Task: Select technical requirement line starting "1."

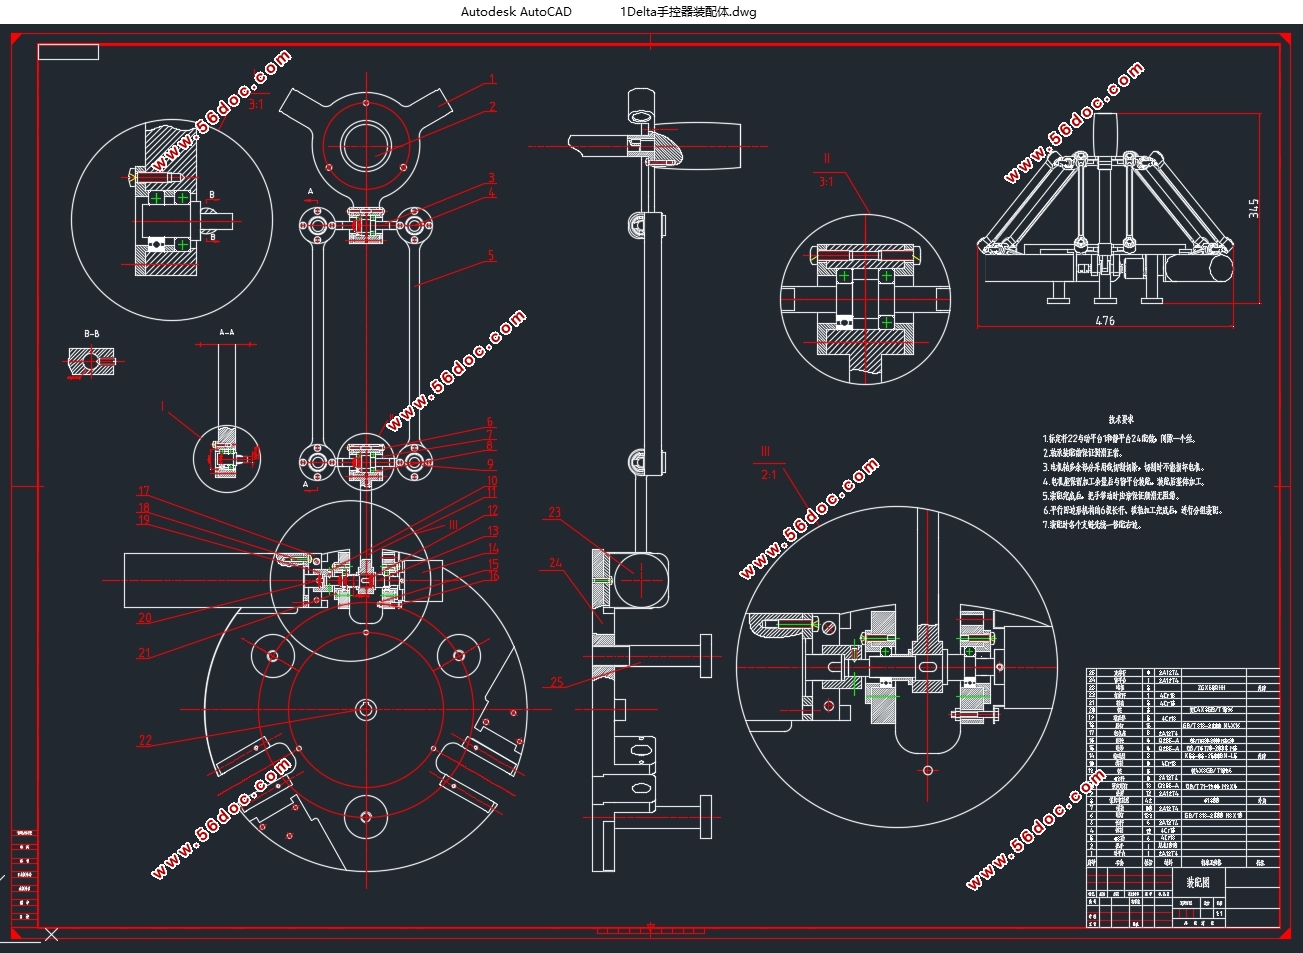Action: coord(1118,438)
